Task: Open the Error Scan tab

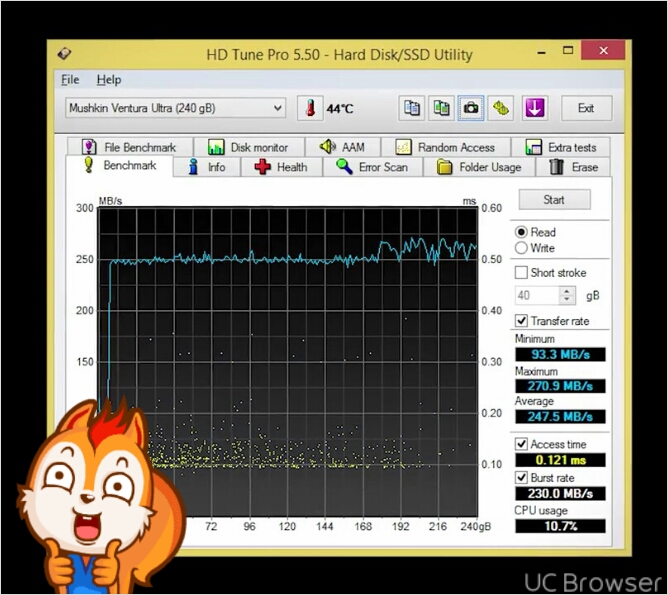Action: click(373, 167)
